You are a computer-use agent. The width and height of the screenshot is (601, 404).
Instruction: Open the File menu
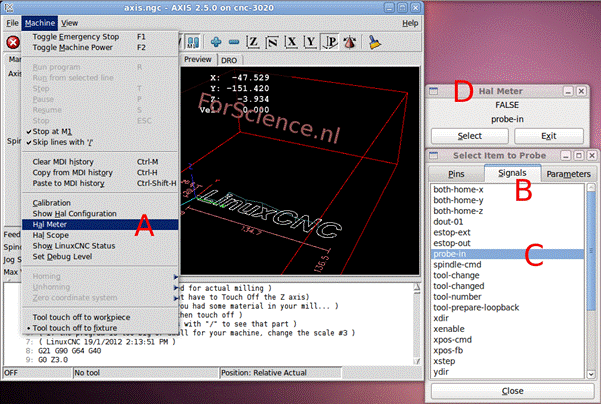[x=12, y=23]
